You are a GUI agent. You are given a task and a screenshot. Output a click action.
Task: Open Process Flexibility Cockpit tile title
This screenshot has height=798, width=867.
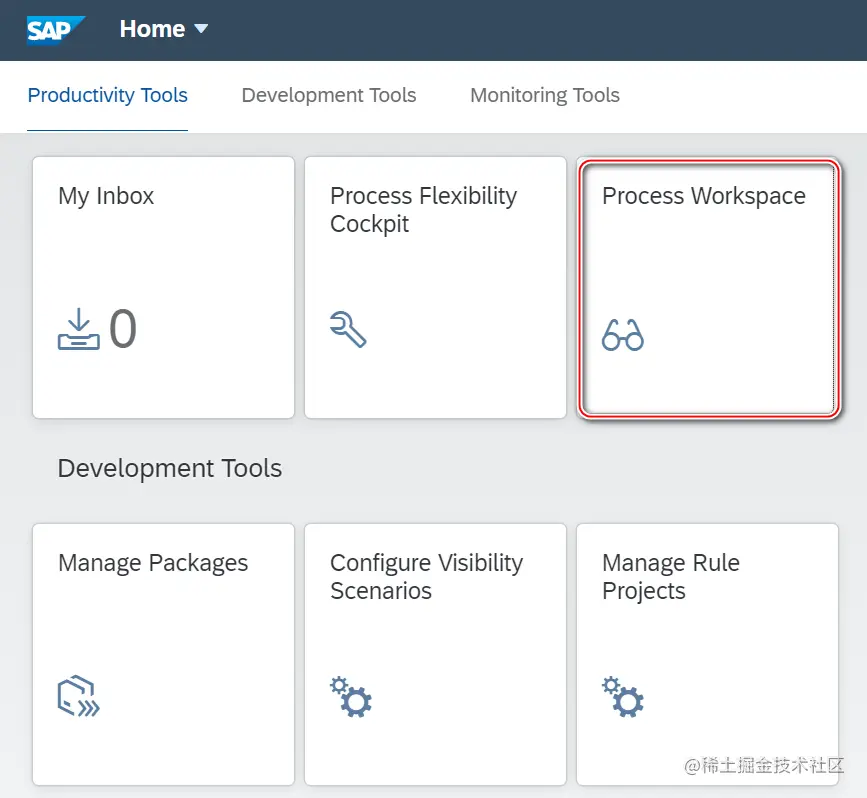coord(423,209)
